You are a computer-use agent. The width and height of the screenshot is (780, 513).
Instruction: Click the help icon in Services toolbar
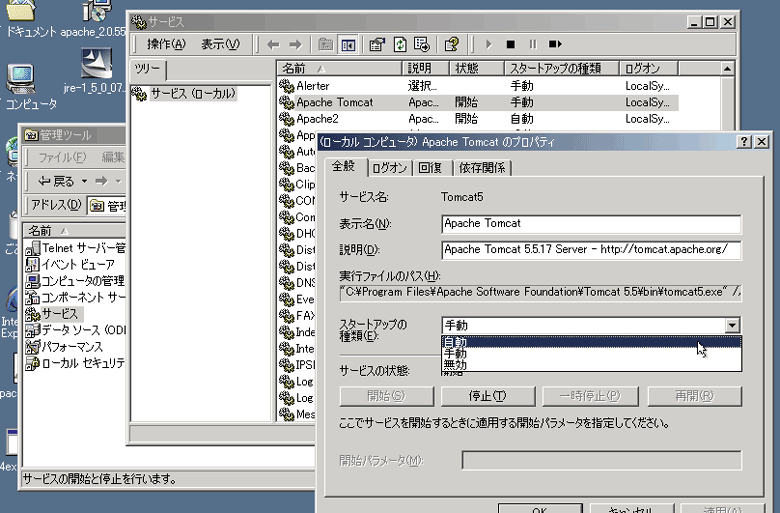coord(452,45)
